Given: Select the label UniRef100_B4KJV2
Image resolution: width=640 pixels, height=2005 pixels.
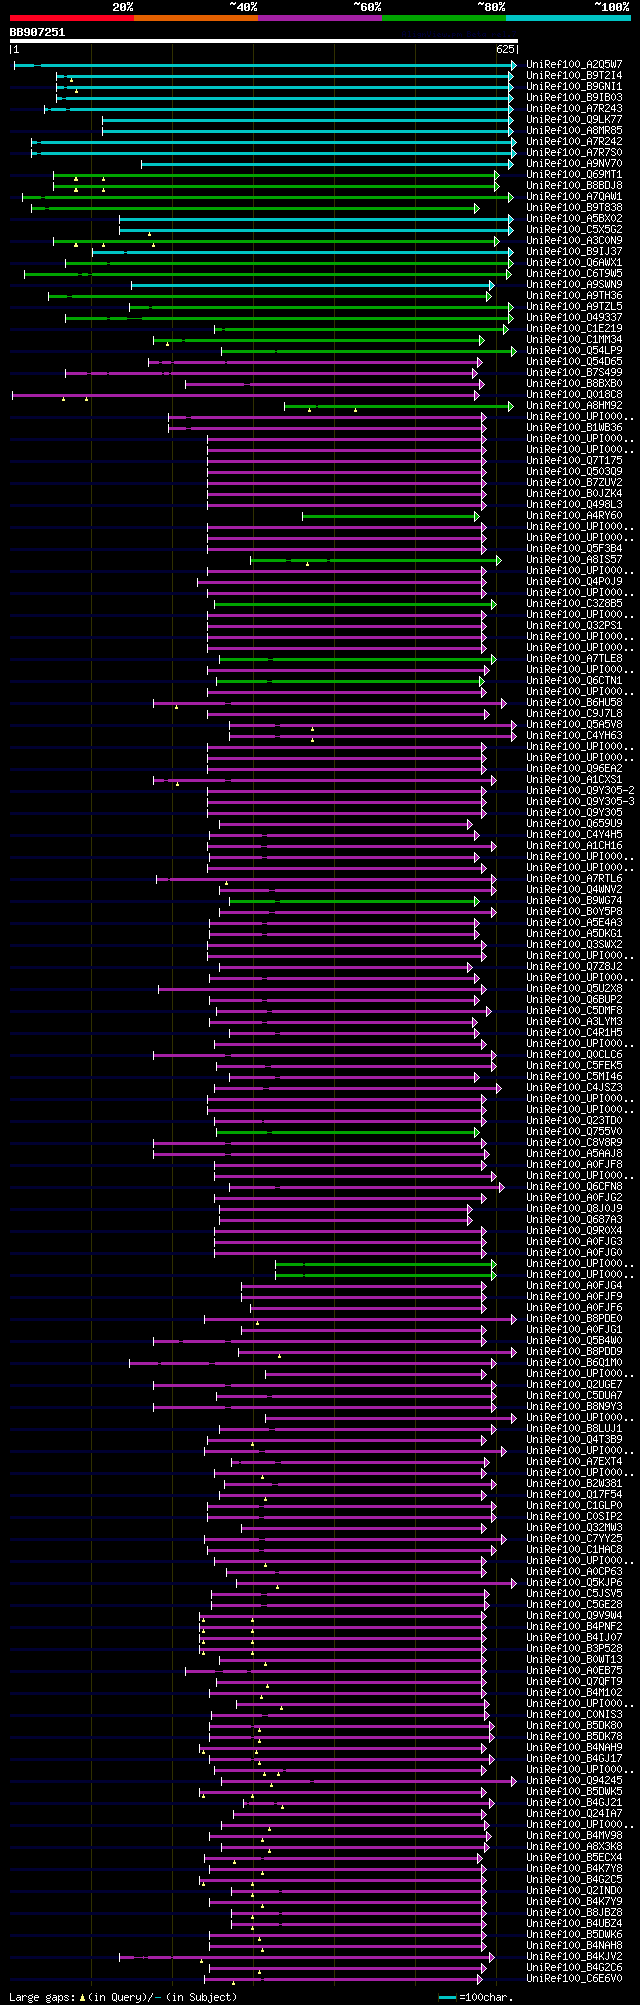Looking at the screenshot, I should [574, 1957].
